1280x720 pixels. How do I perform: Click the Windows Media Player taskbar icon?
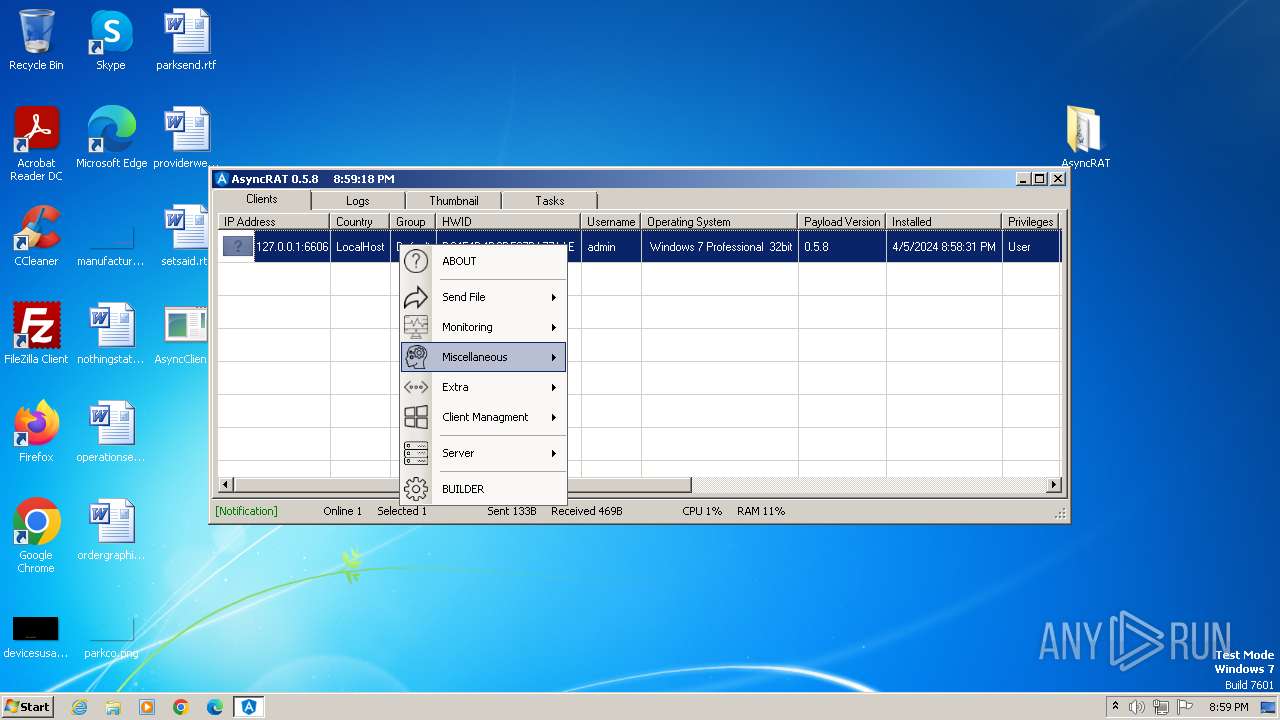147,707
